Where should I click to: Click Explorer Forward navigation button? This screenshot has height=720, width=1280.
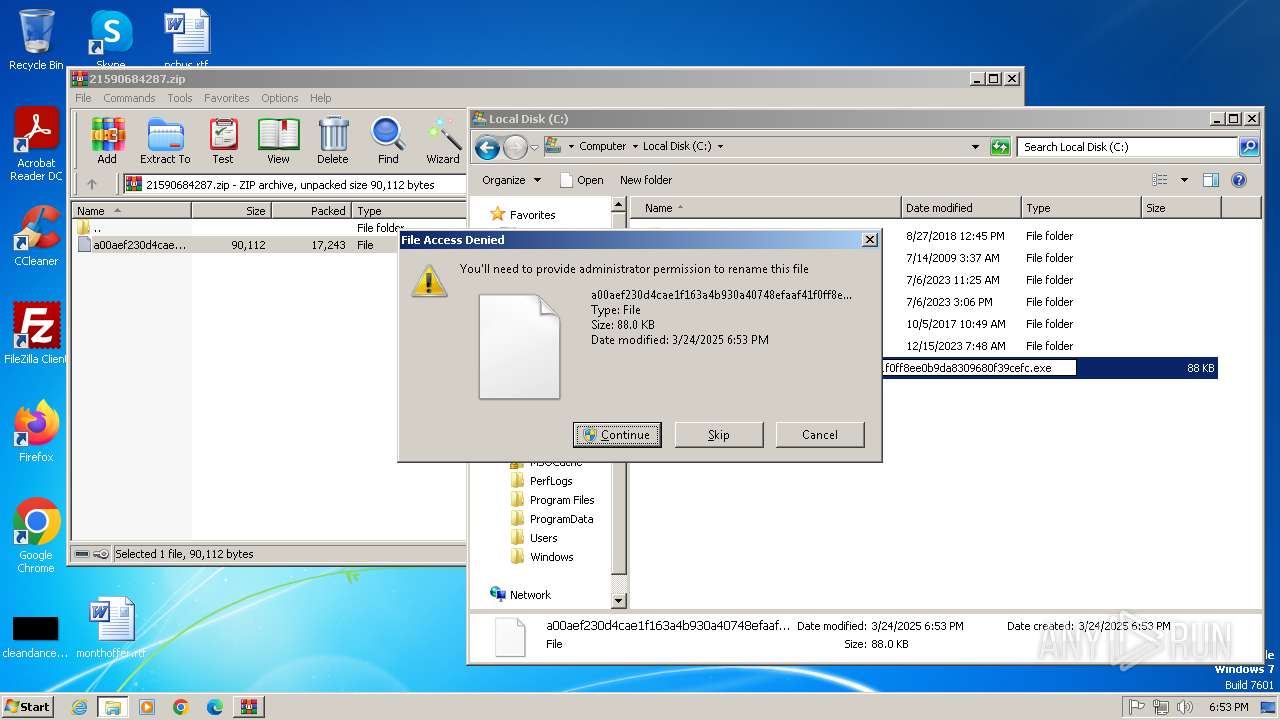pyautogui.click(x=515, y=148)
